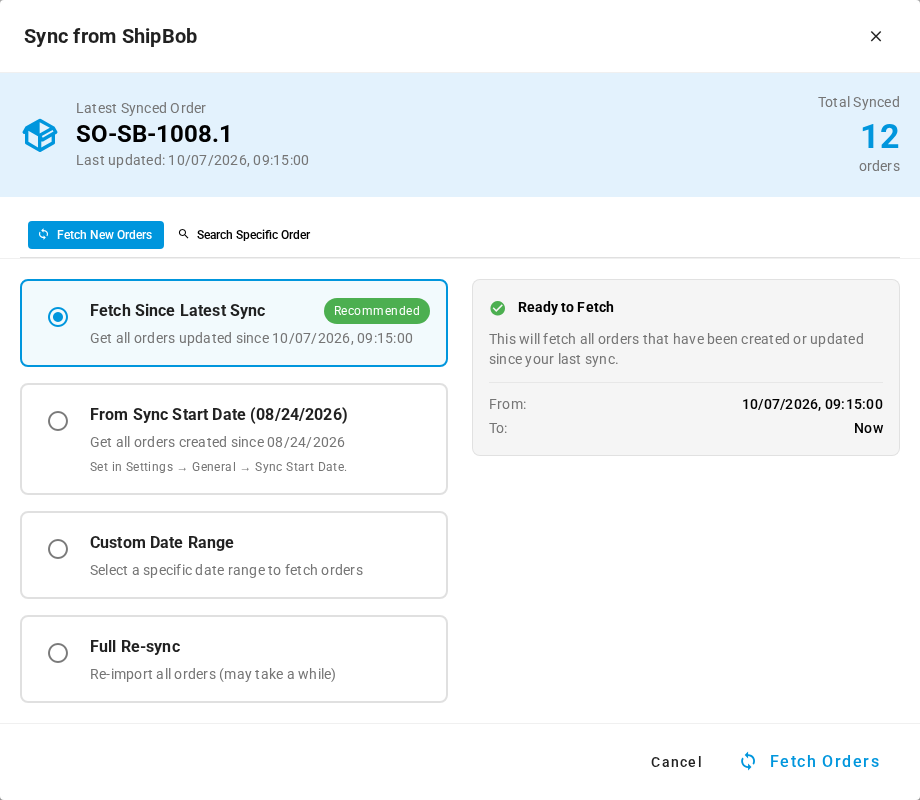Click order number SO-SB-1008.1

[x=154, y=134]
